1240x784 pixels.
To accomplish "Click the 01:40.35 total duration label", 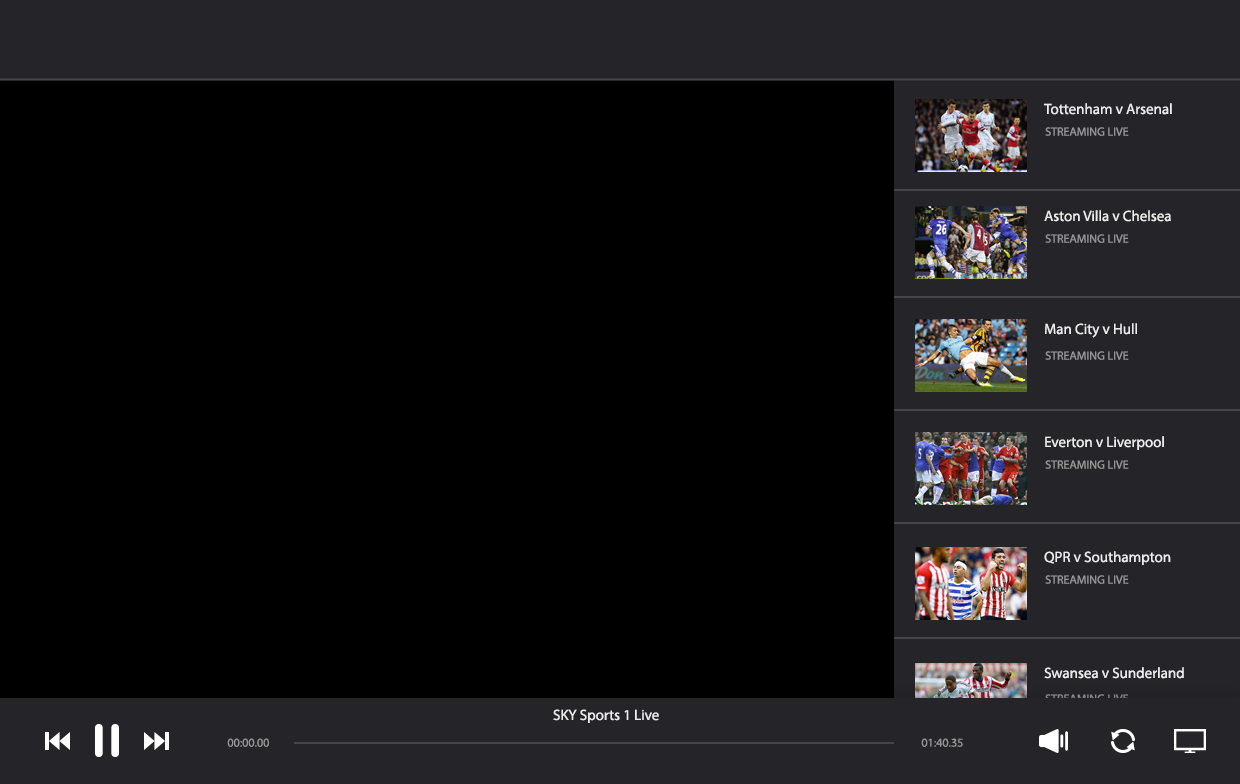I will coord(942,743).
